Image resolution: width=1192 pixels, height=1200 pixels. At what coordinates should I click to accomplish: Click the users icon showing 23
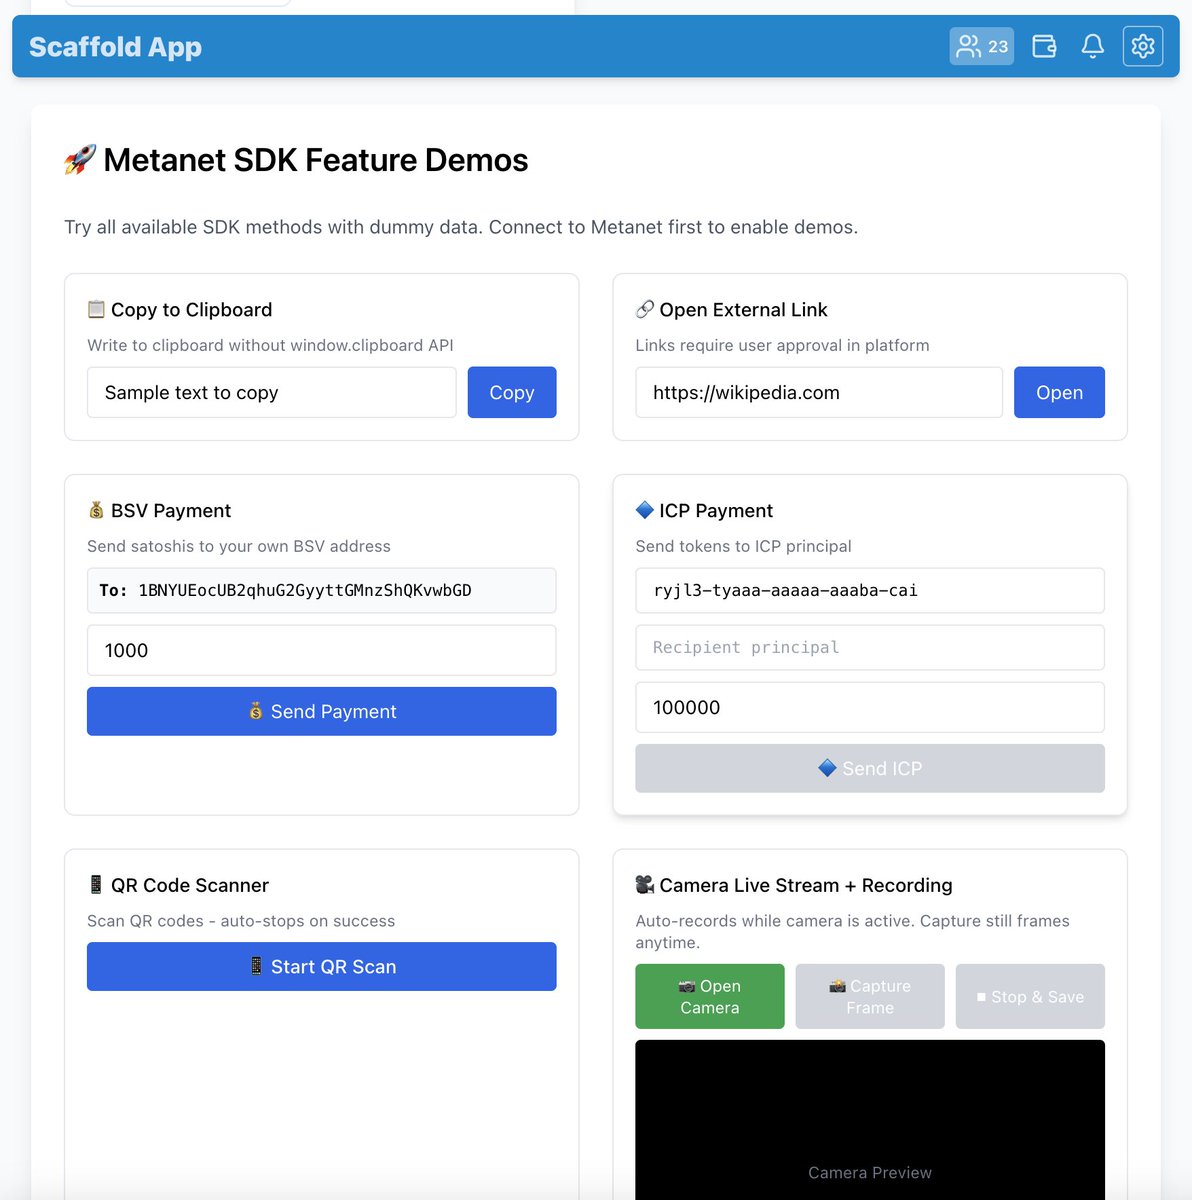[x=981, y=46]
